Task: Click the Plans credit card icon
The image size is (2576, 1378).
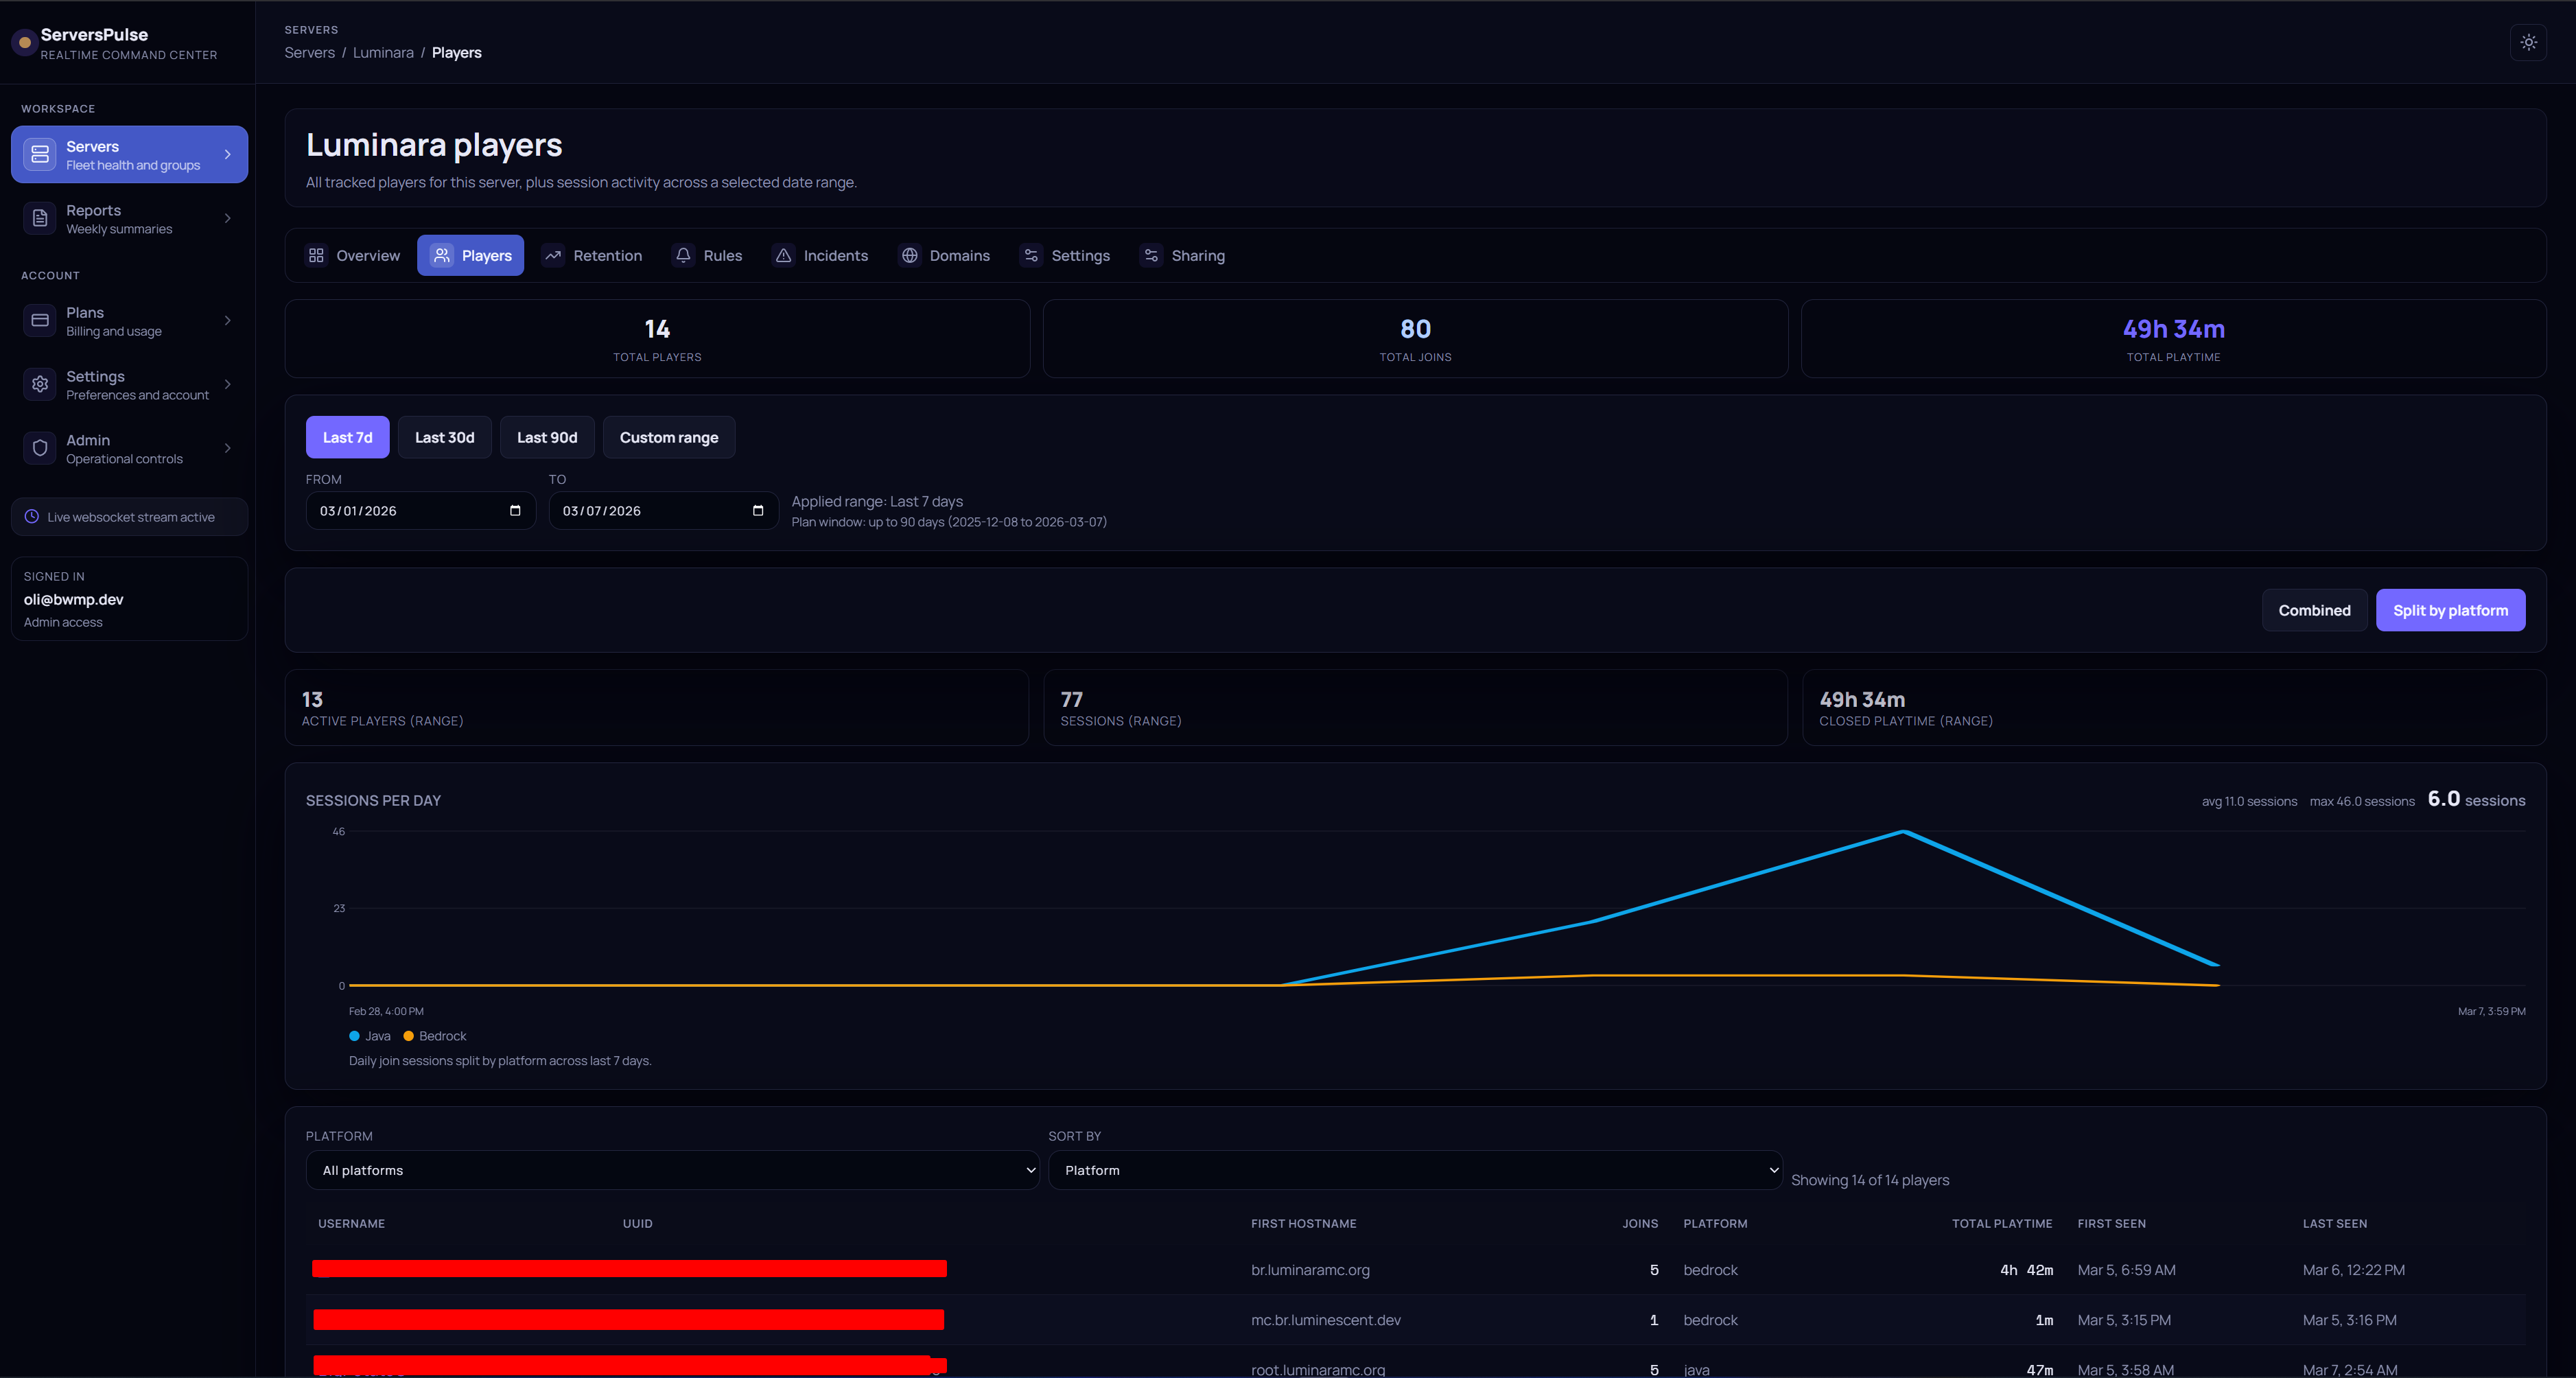Action: (40, 320)
